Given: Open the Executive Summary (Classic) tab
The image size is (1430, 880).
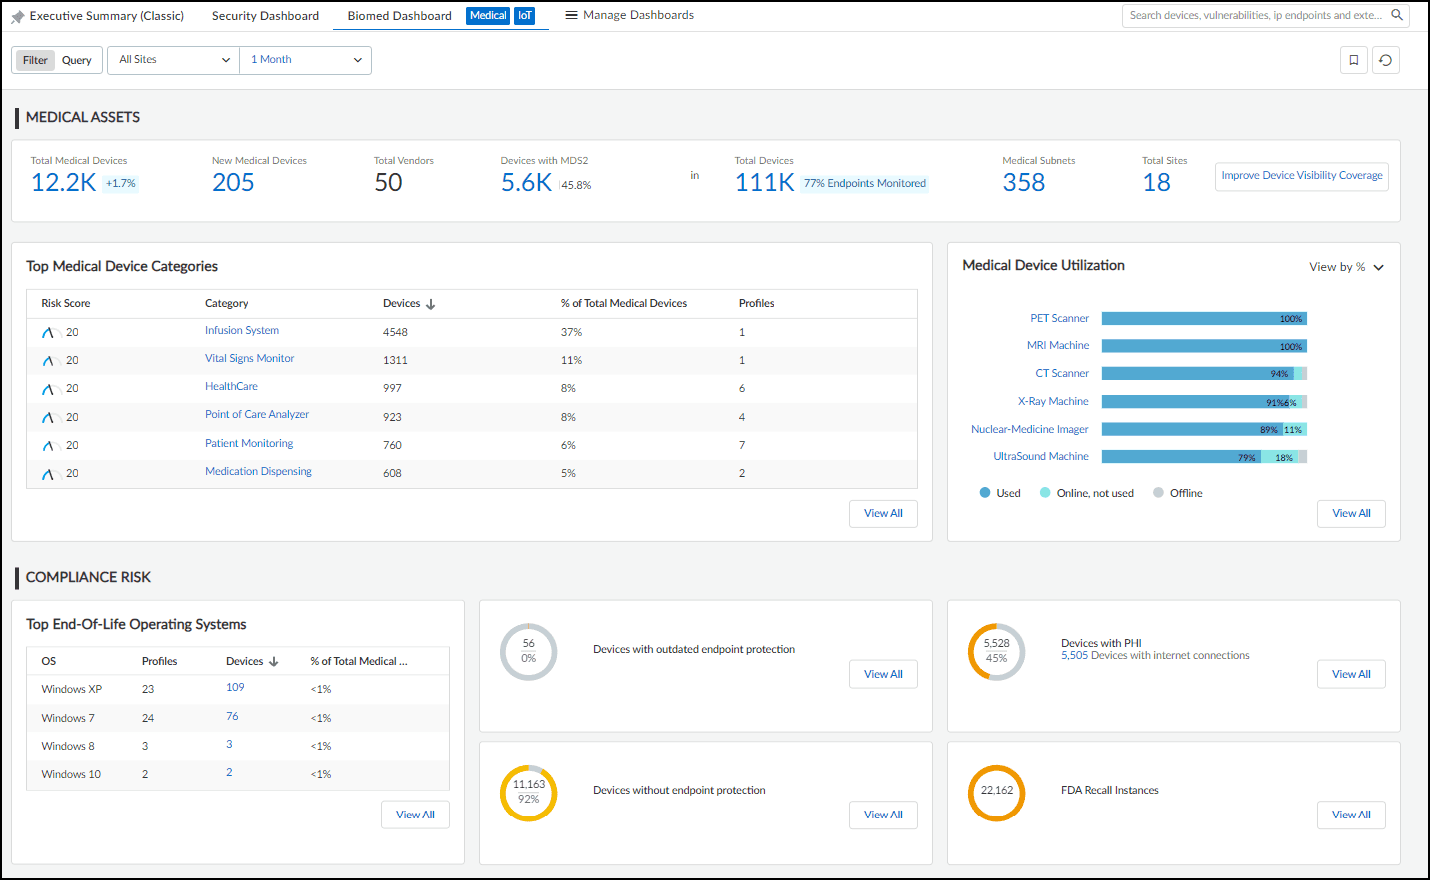Looking at the screenshot, I should (107, 16).
